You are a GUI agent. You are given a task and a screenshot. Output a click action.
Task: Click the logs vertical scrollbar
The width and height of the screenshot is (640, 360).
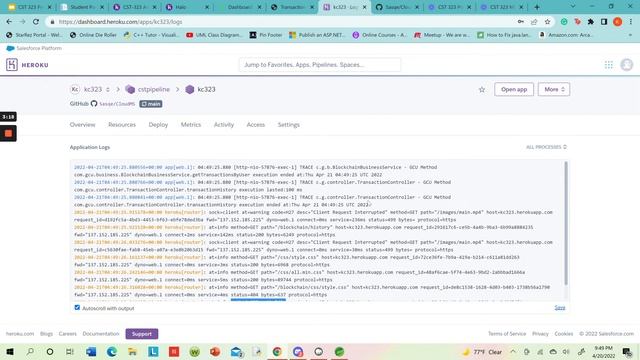click(x=566, y=224)
